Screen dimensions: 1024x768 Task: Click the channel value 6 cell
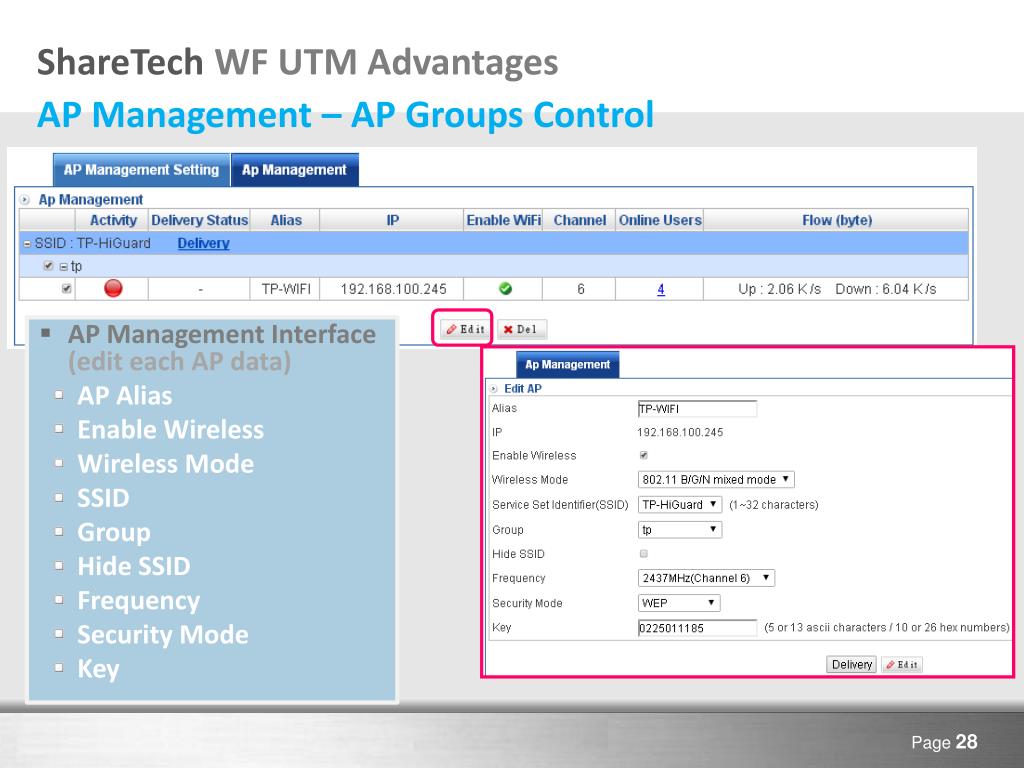click(x=580, y=289)
